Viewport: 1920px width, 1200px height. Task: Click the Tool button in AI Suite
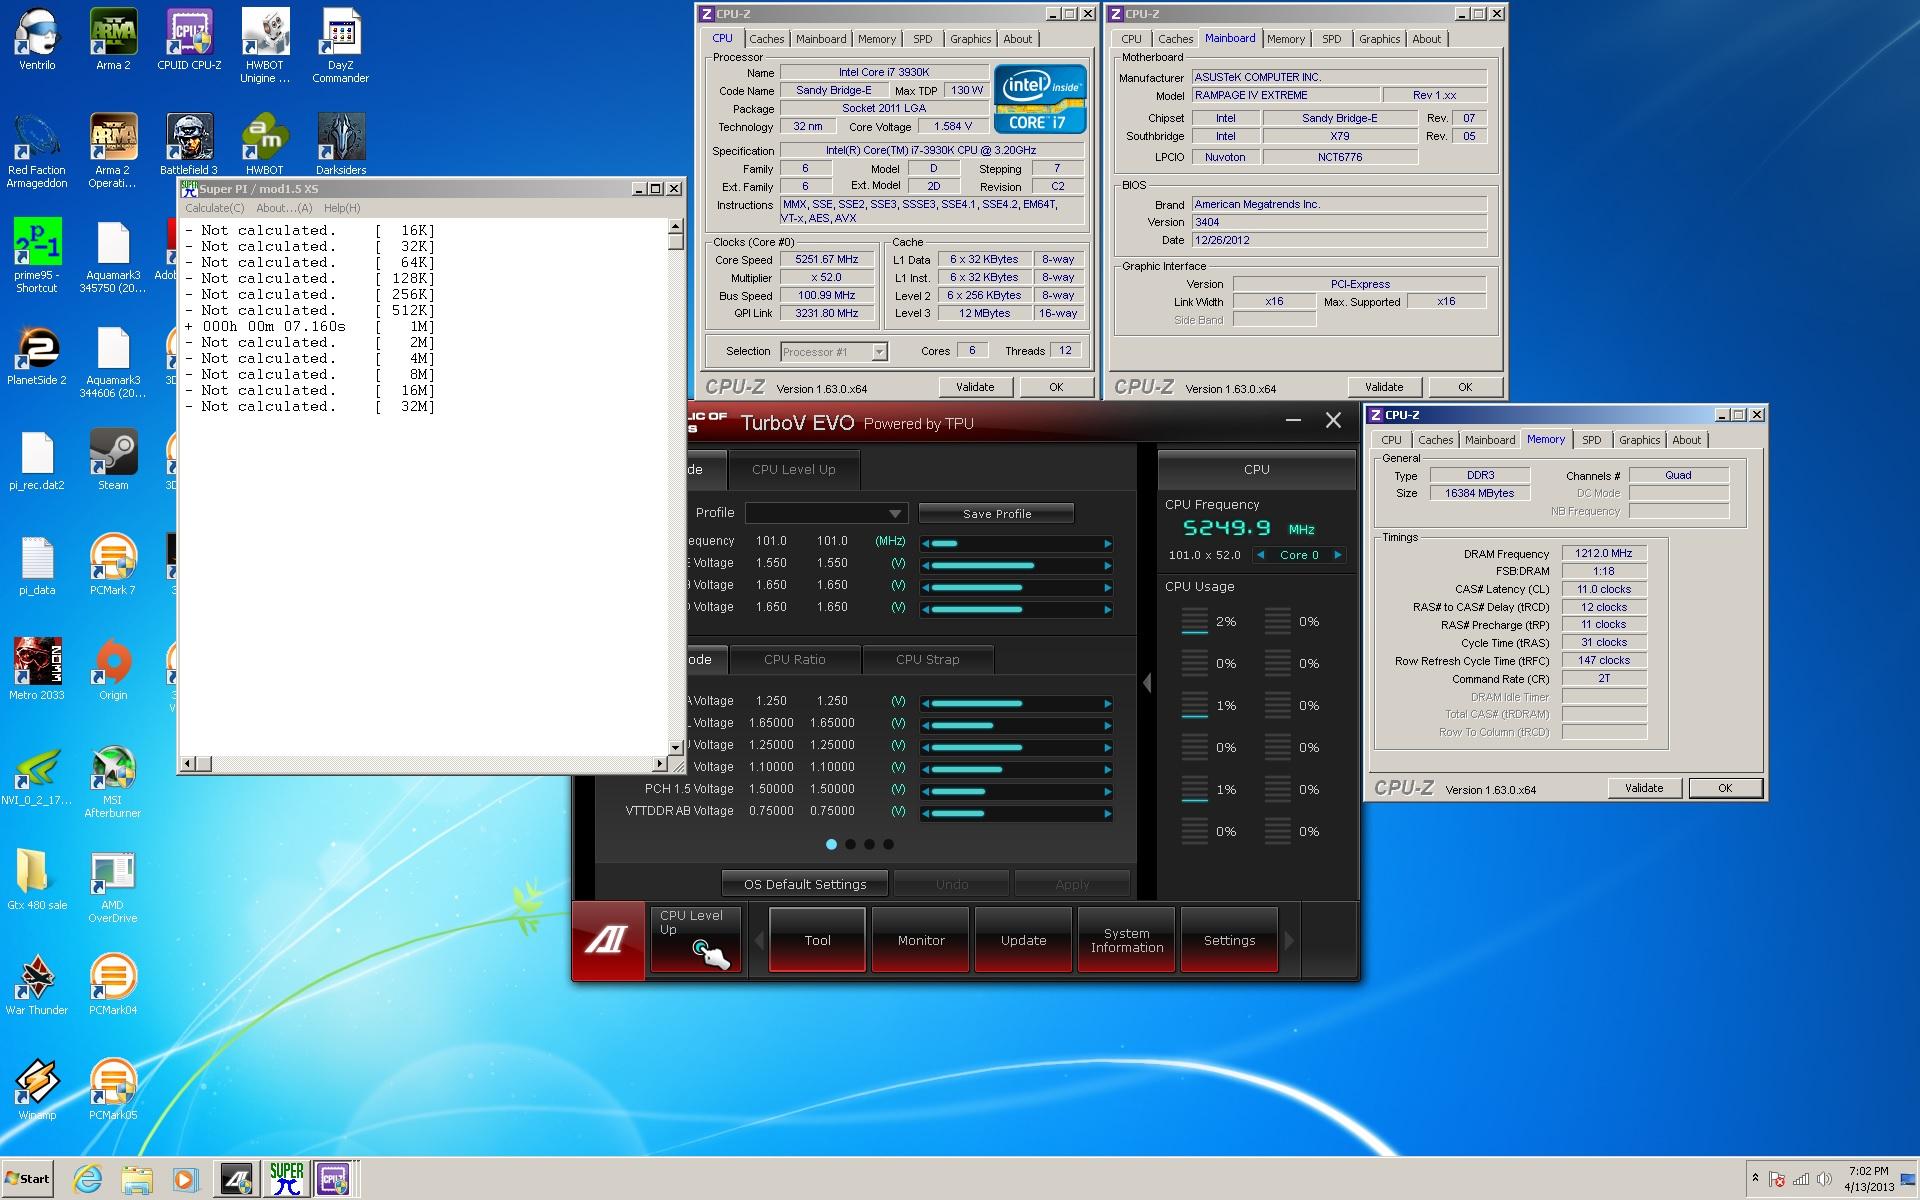click(x=817, y=940)
